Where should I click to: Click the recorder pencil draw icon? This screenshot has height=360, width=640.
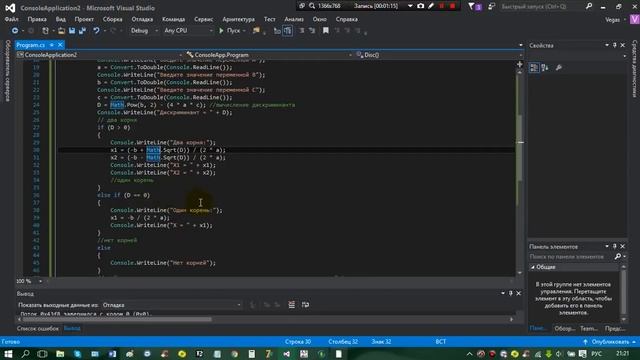(431, 6)
